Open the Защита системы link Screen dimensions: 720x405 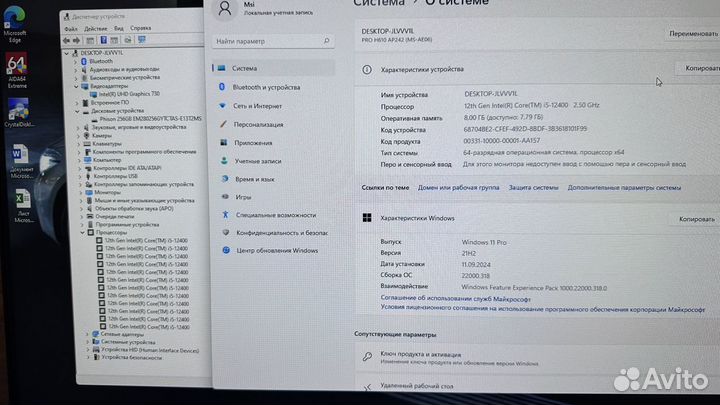click(532, 187)
